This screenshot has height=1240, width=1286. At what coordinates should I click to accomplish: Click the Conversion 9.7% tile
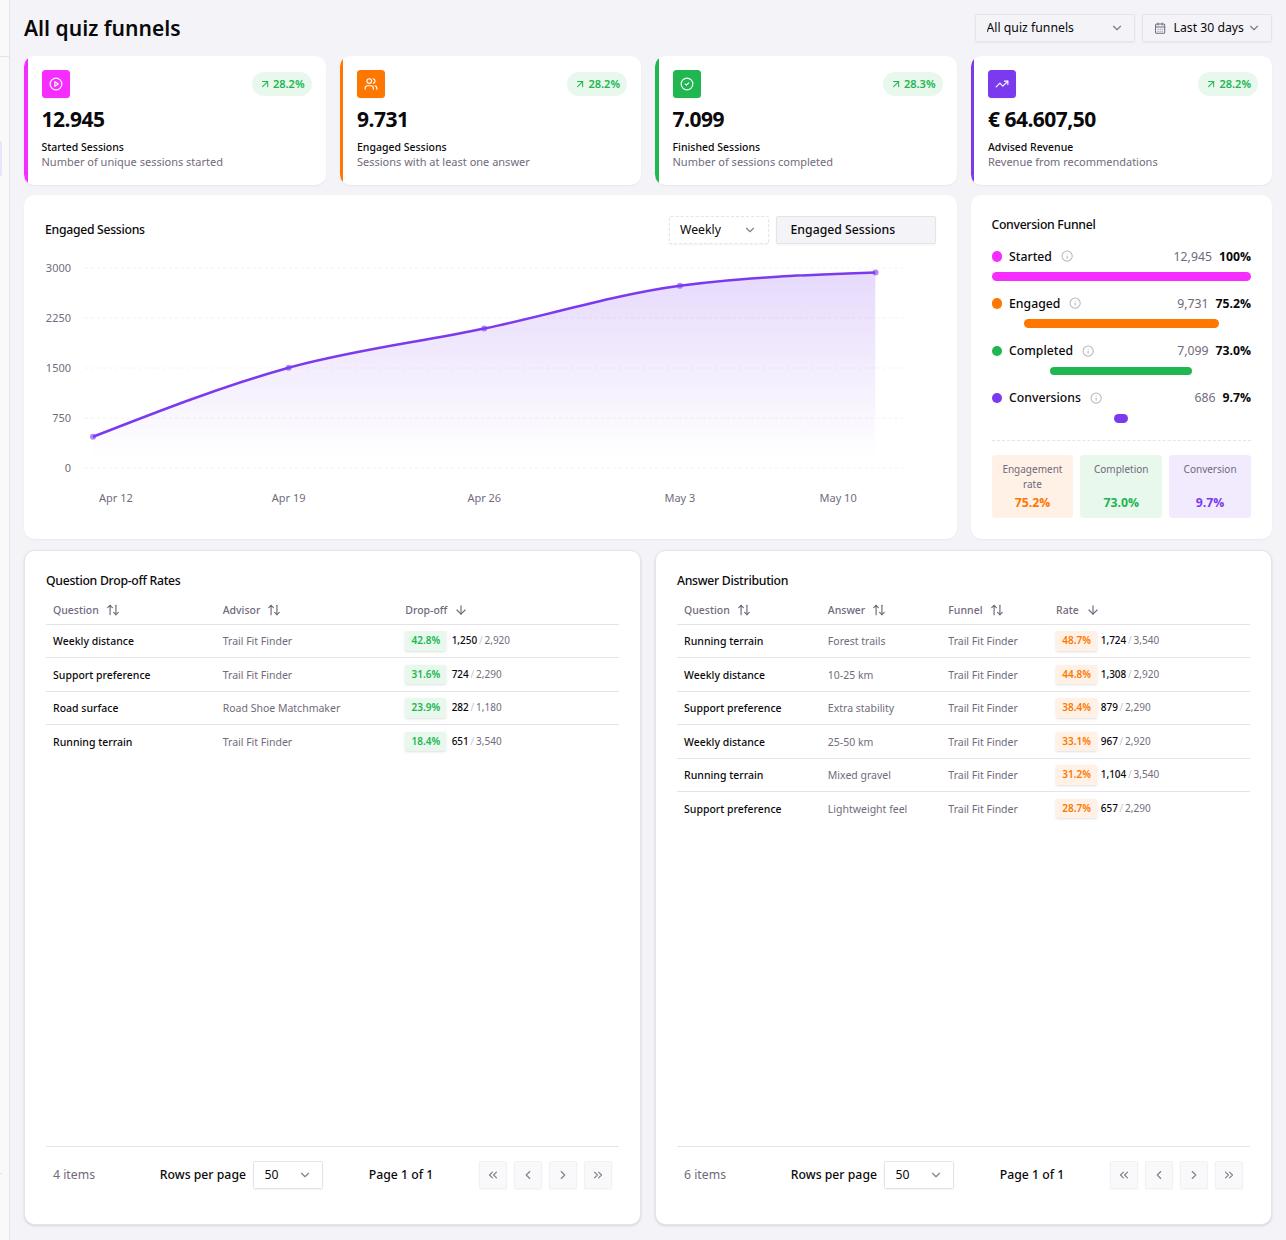(x=1210, y=486)
